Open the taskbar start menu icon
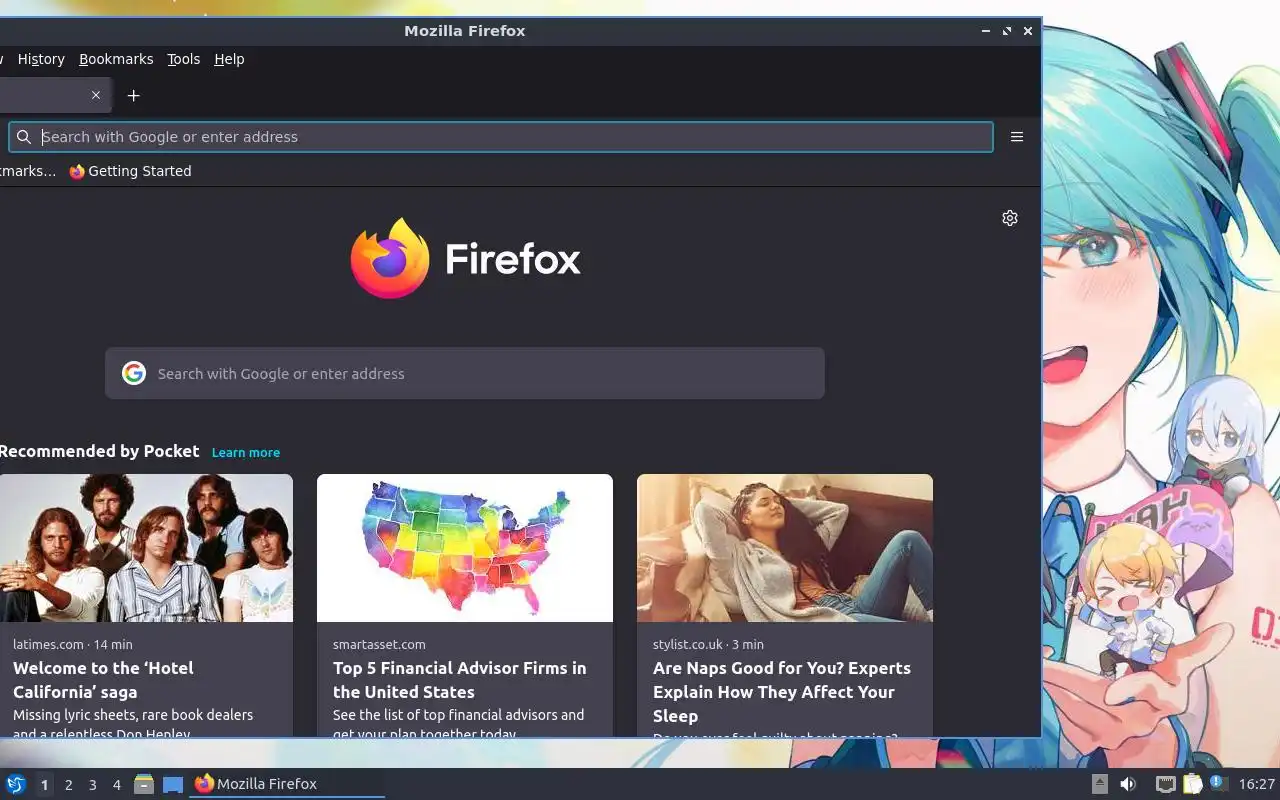The height and width of the screenshot is (800, 1280). (x=16, y=784)
